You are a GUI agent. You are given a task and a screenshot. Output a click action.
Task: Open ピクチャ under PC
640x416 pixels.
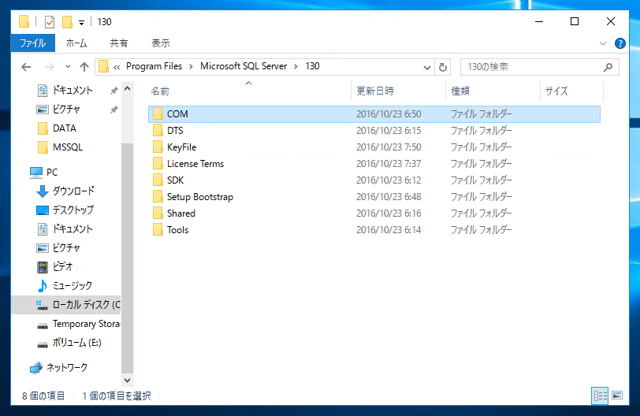coord(66,248)
